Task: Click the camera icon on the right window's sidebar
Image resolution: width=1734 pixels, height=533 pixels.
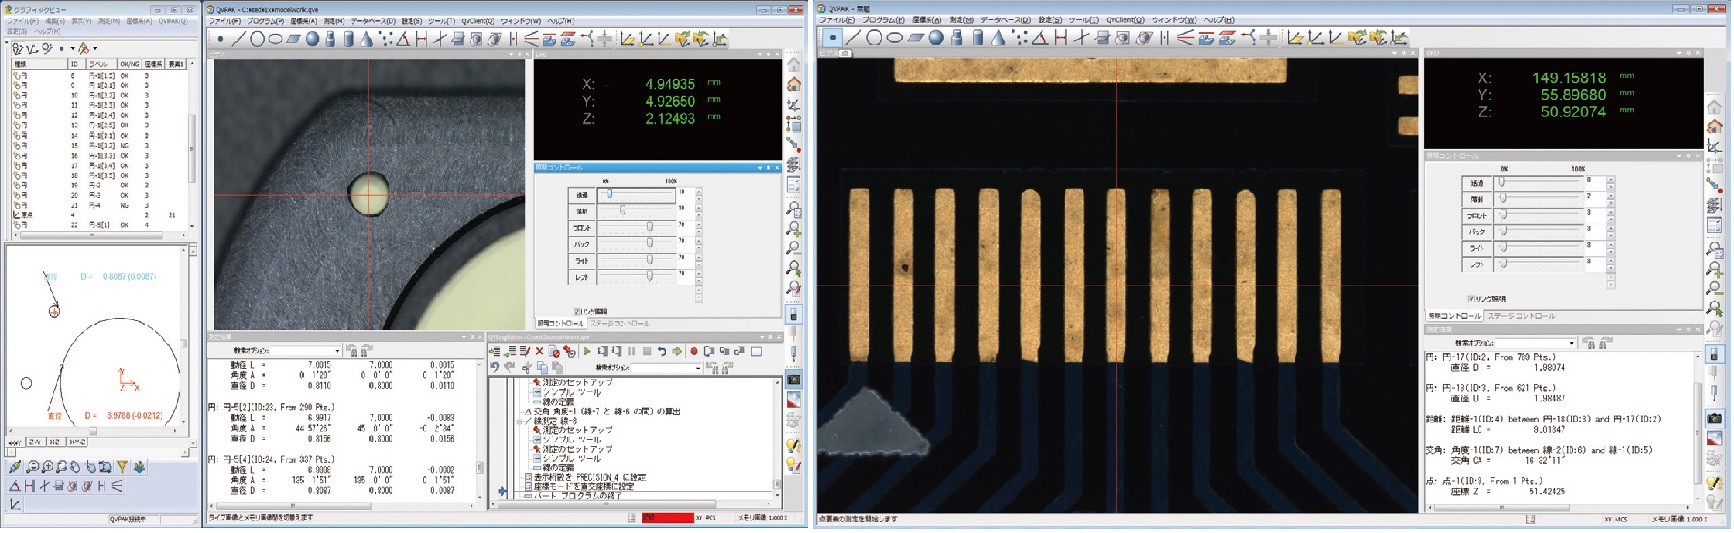Action: 1715,418
